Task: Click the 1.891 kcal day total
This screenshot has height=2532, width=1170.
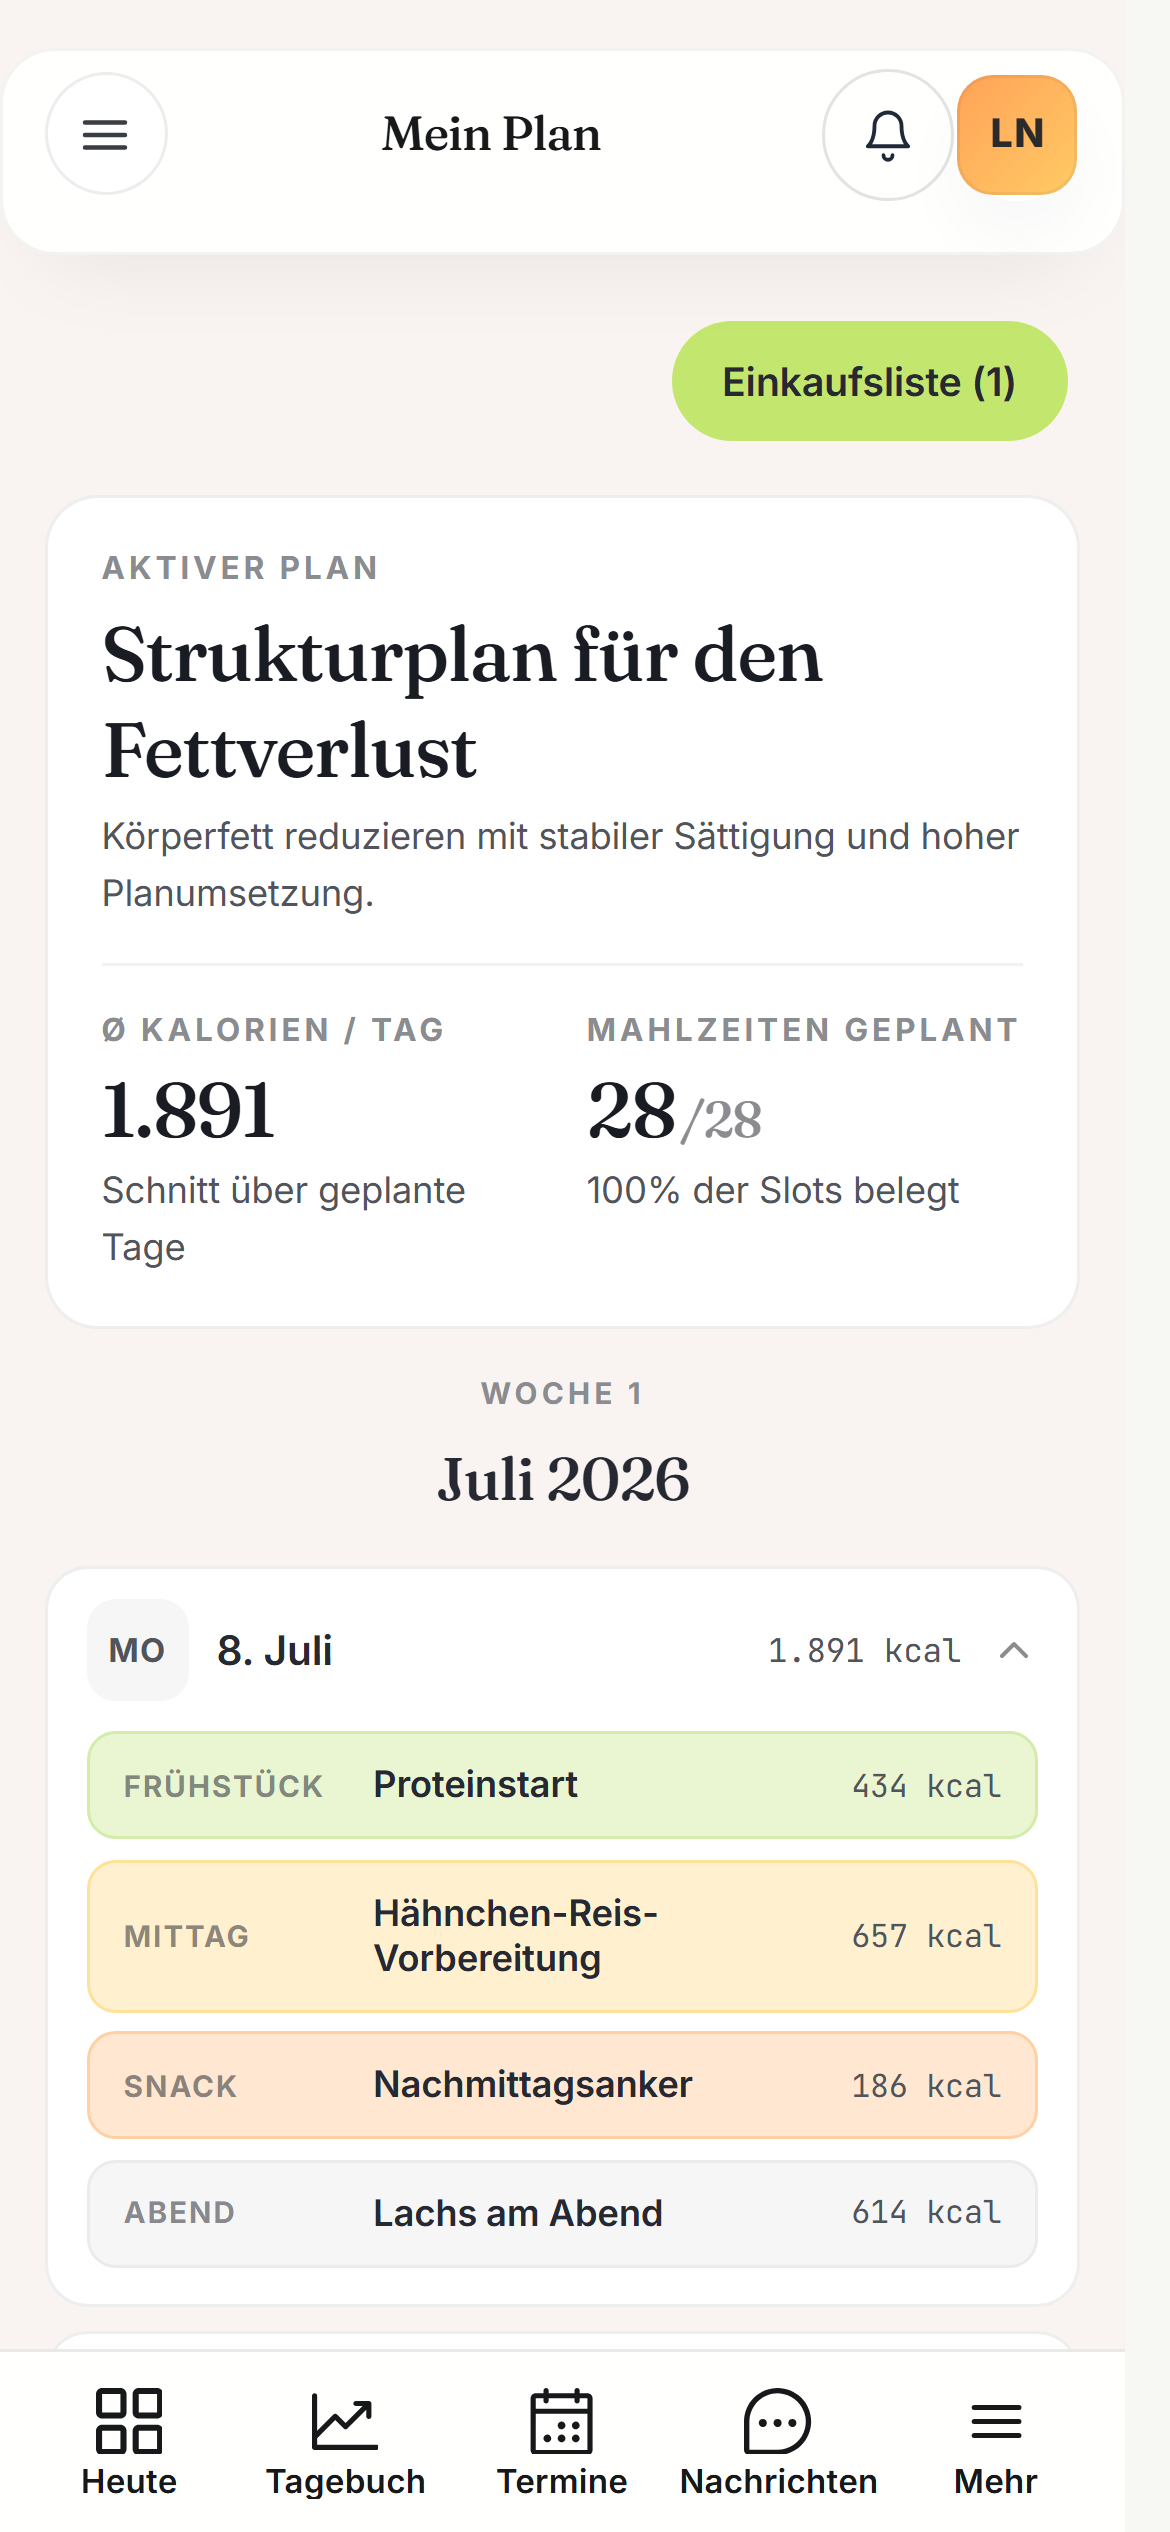Action: [x=864, y=1650]
